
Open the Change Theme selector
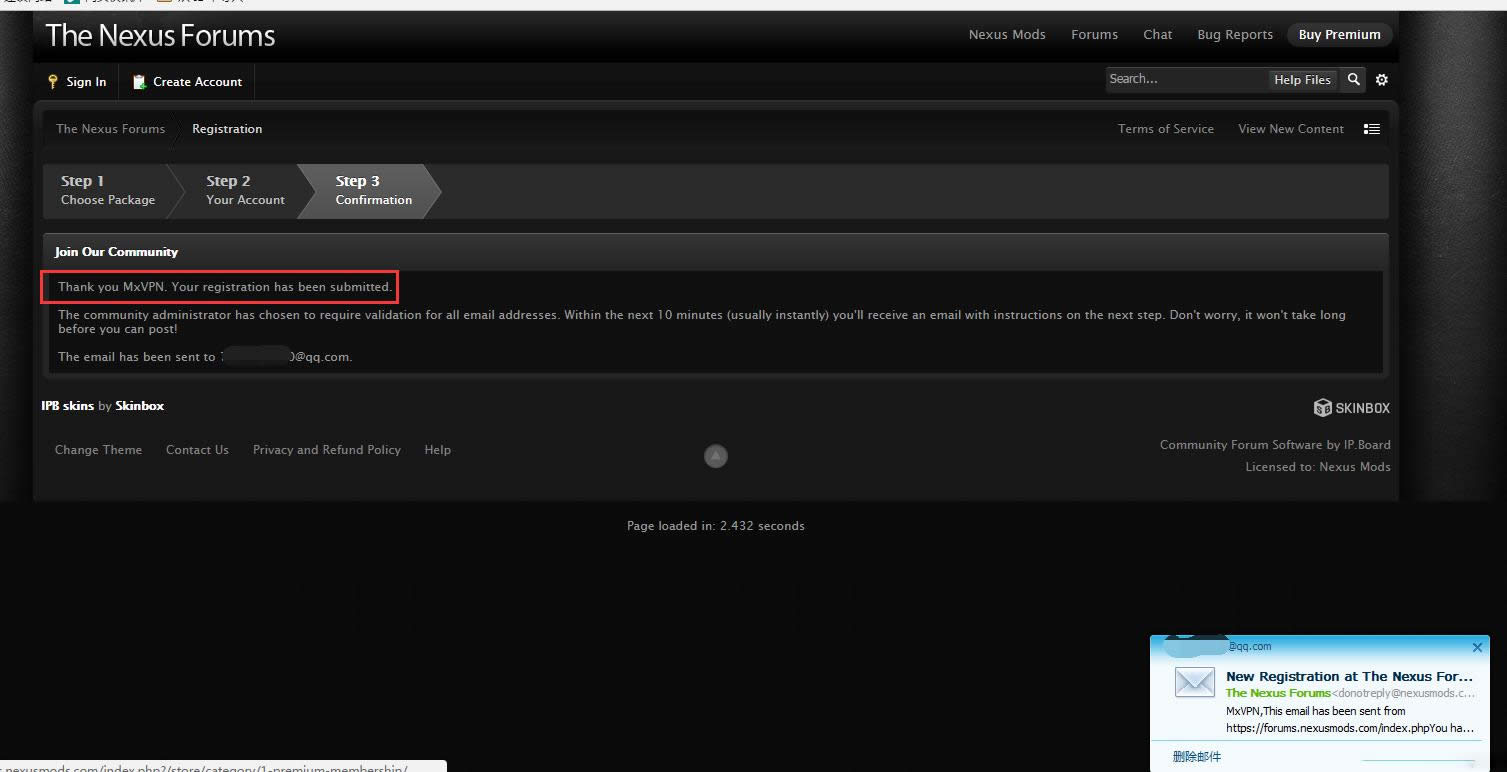pyautogui.click(x=98, y=450)
